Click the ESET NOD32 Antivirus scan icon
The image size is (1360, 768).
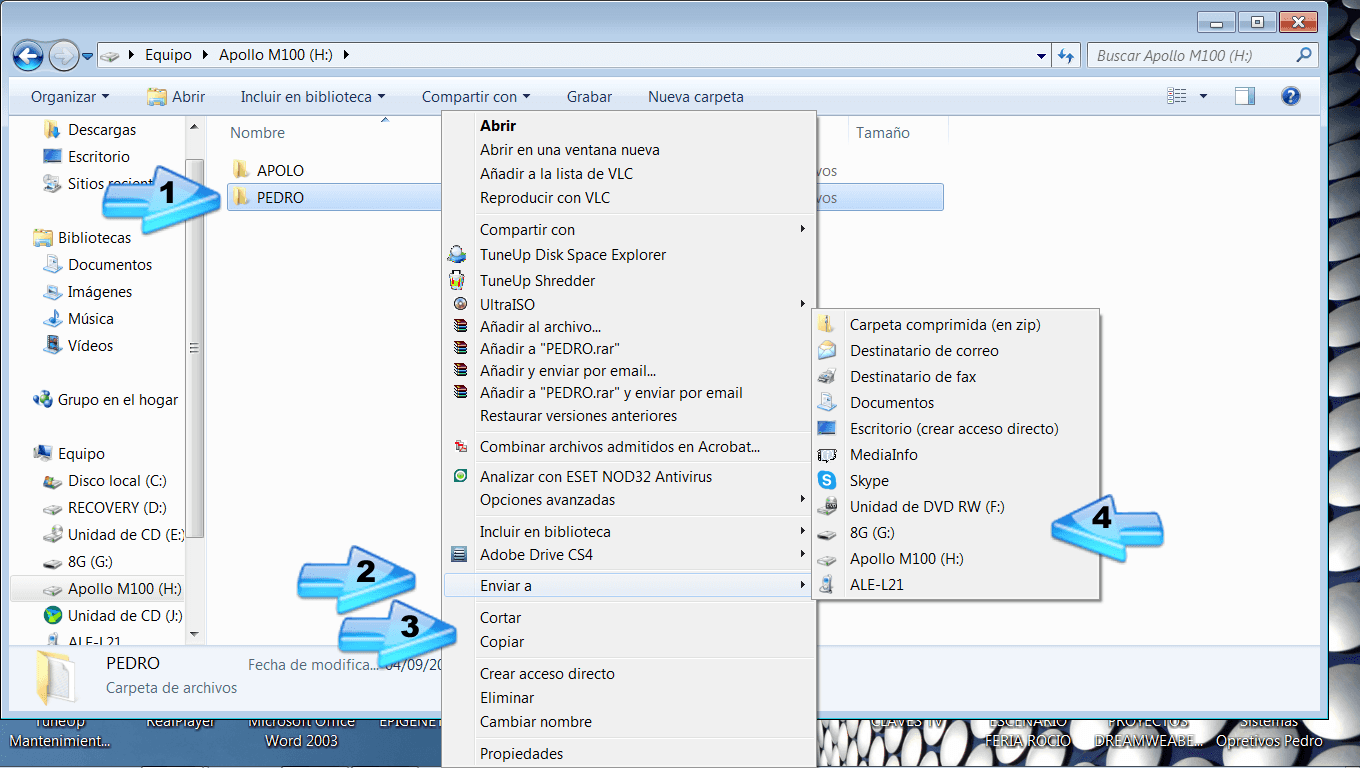459,477
